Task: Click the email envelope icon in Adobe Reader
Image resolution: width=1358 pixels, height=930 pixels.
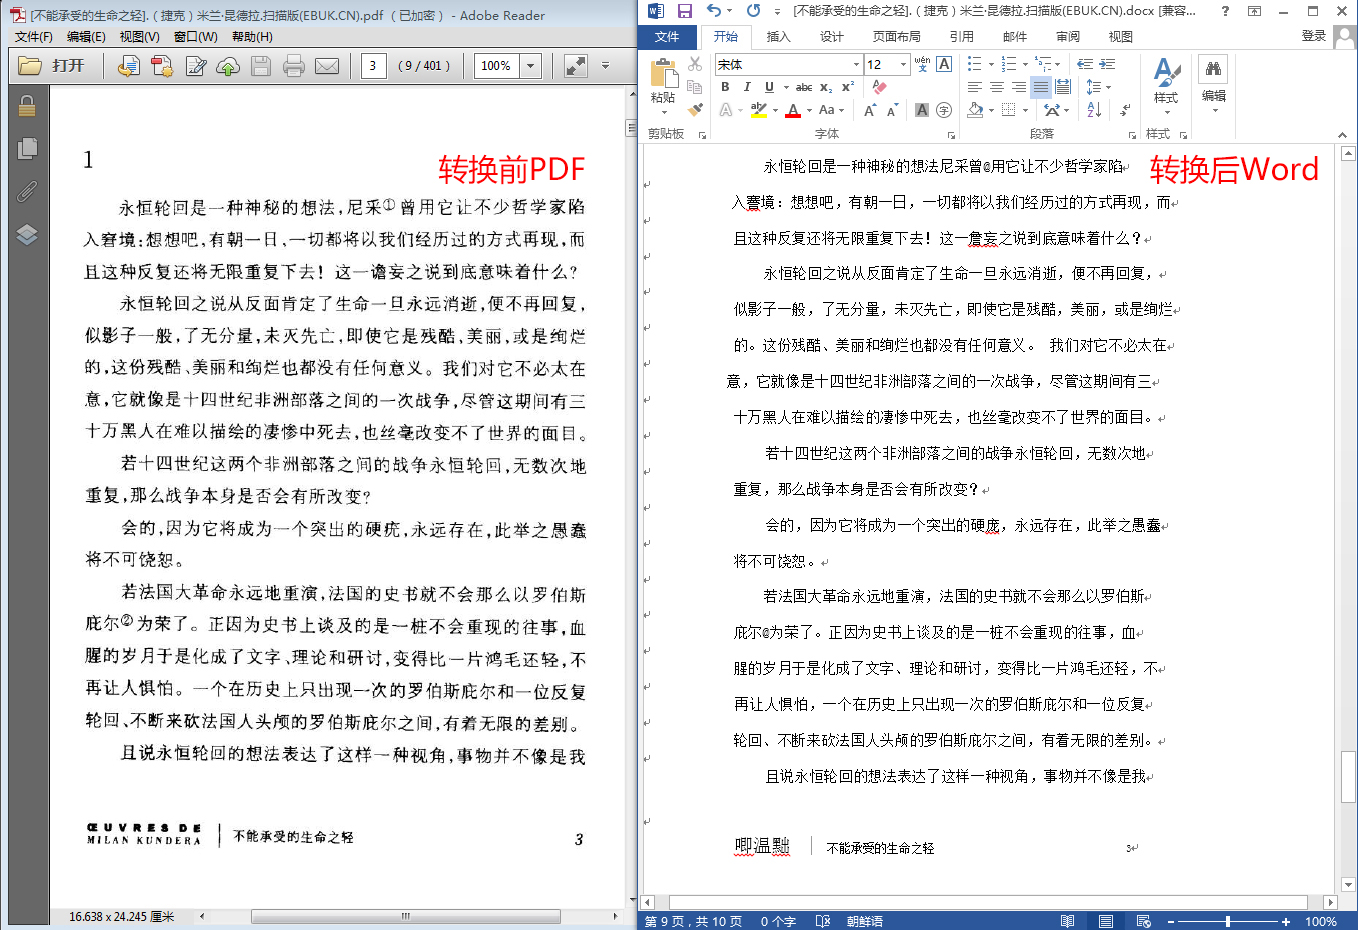Action: 327,66
